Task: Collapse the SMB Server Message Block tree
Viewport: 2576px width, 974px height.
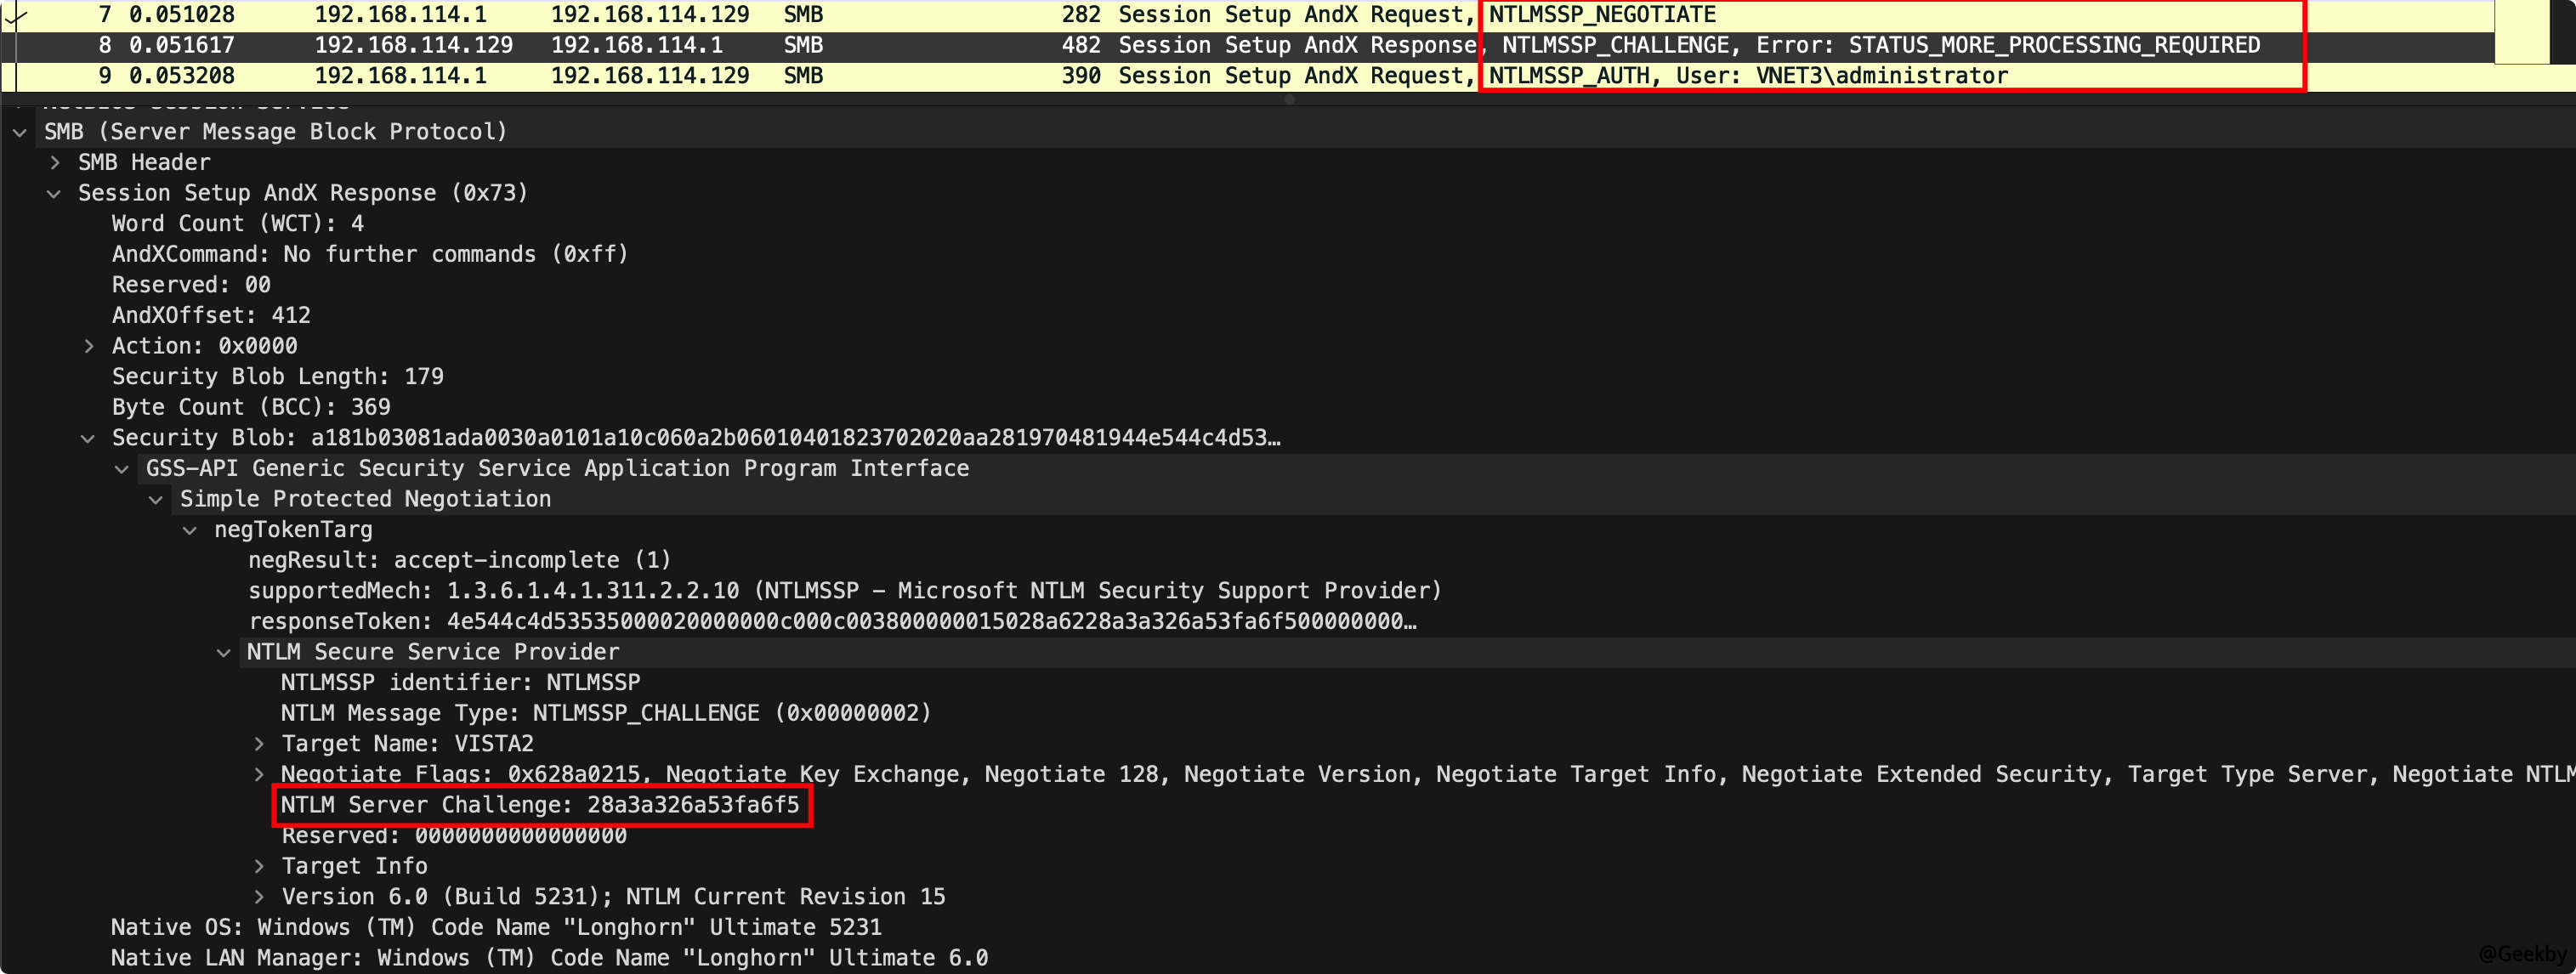Action: point(19,132)
